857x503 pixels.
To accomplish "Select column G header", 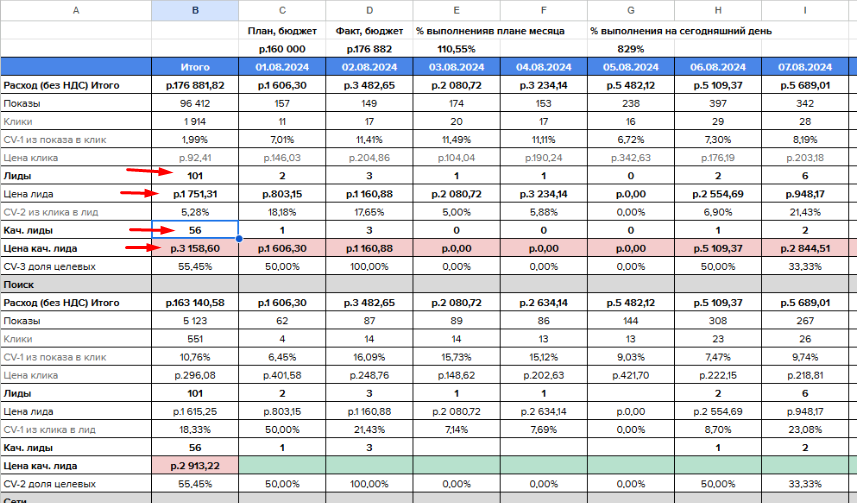I will [631, 10].
